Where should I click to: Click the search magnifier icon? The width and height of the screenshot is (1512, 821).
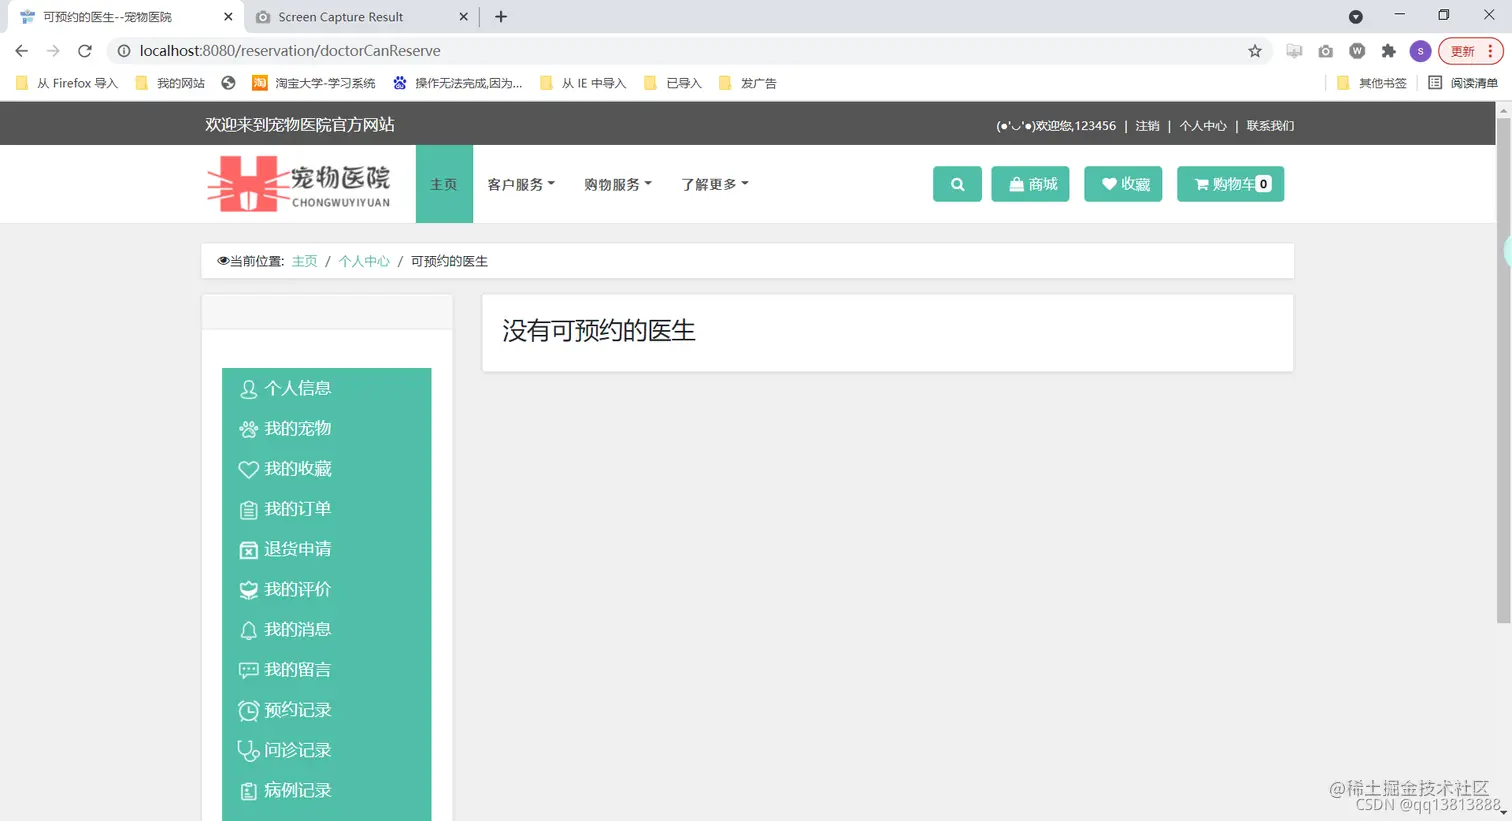tap(956, 184)
